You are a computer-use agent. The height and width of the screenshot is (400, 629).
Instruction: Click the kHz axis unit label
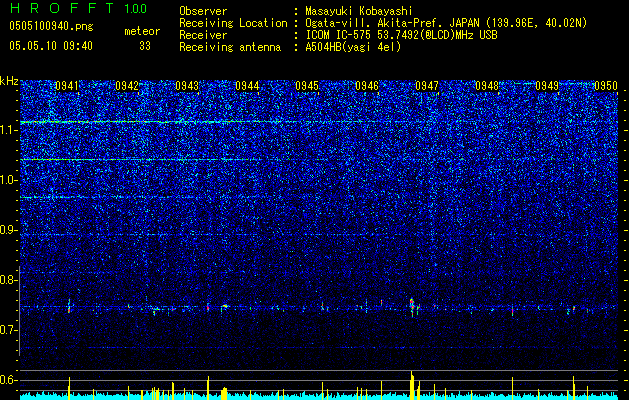tap(9, 81)
